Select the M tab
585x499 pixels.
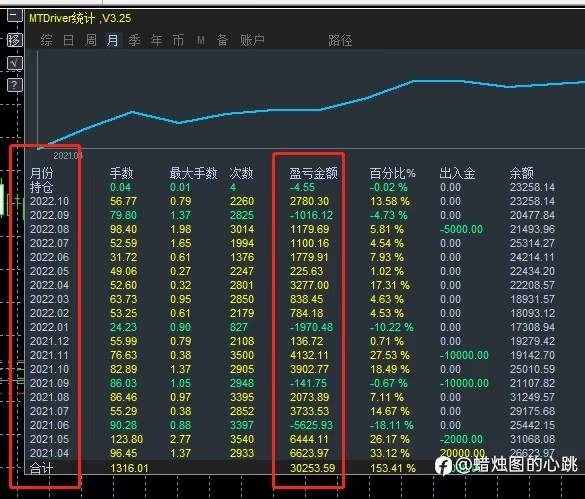click(201, 40)
